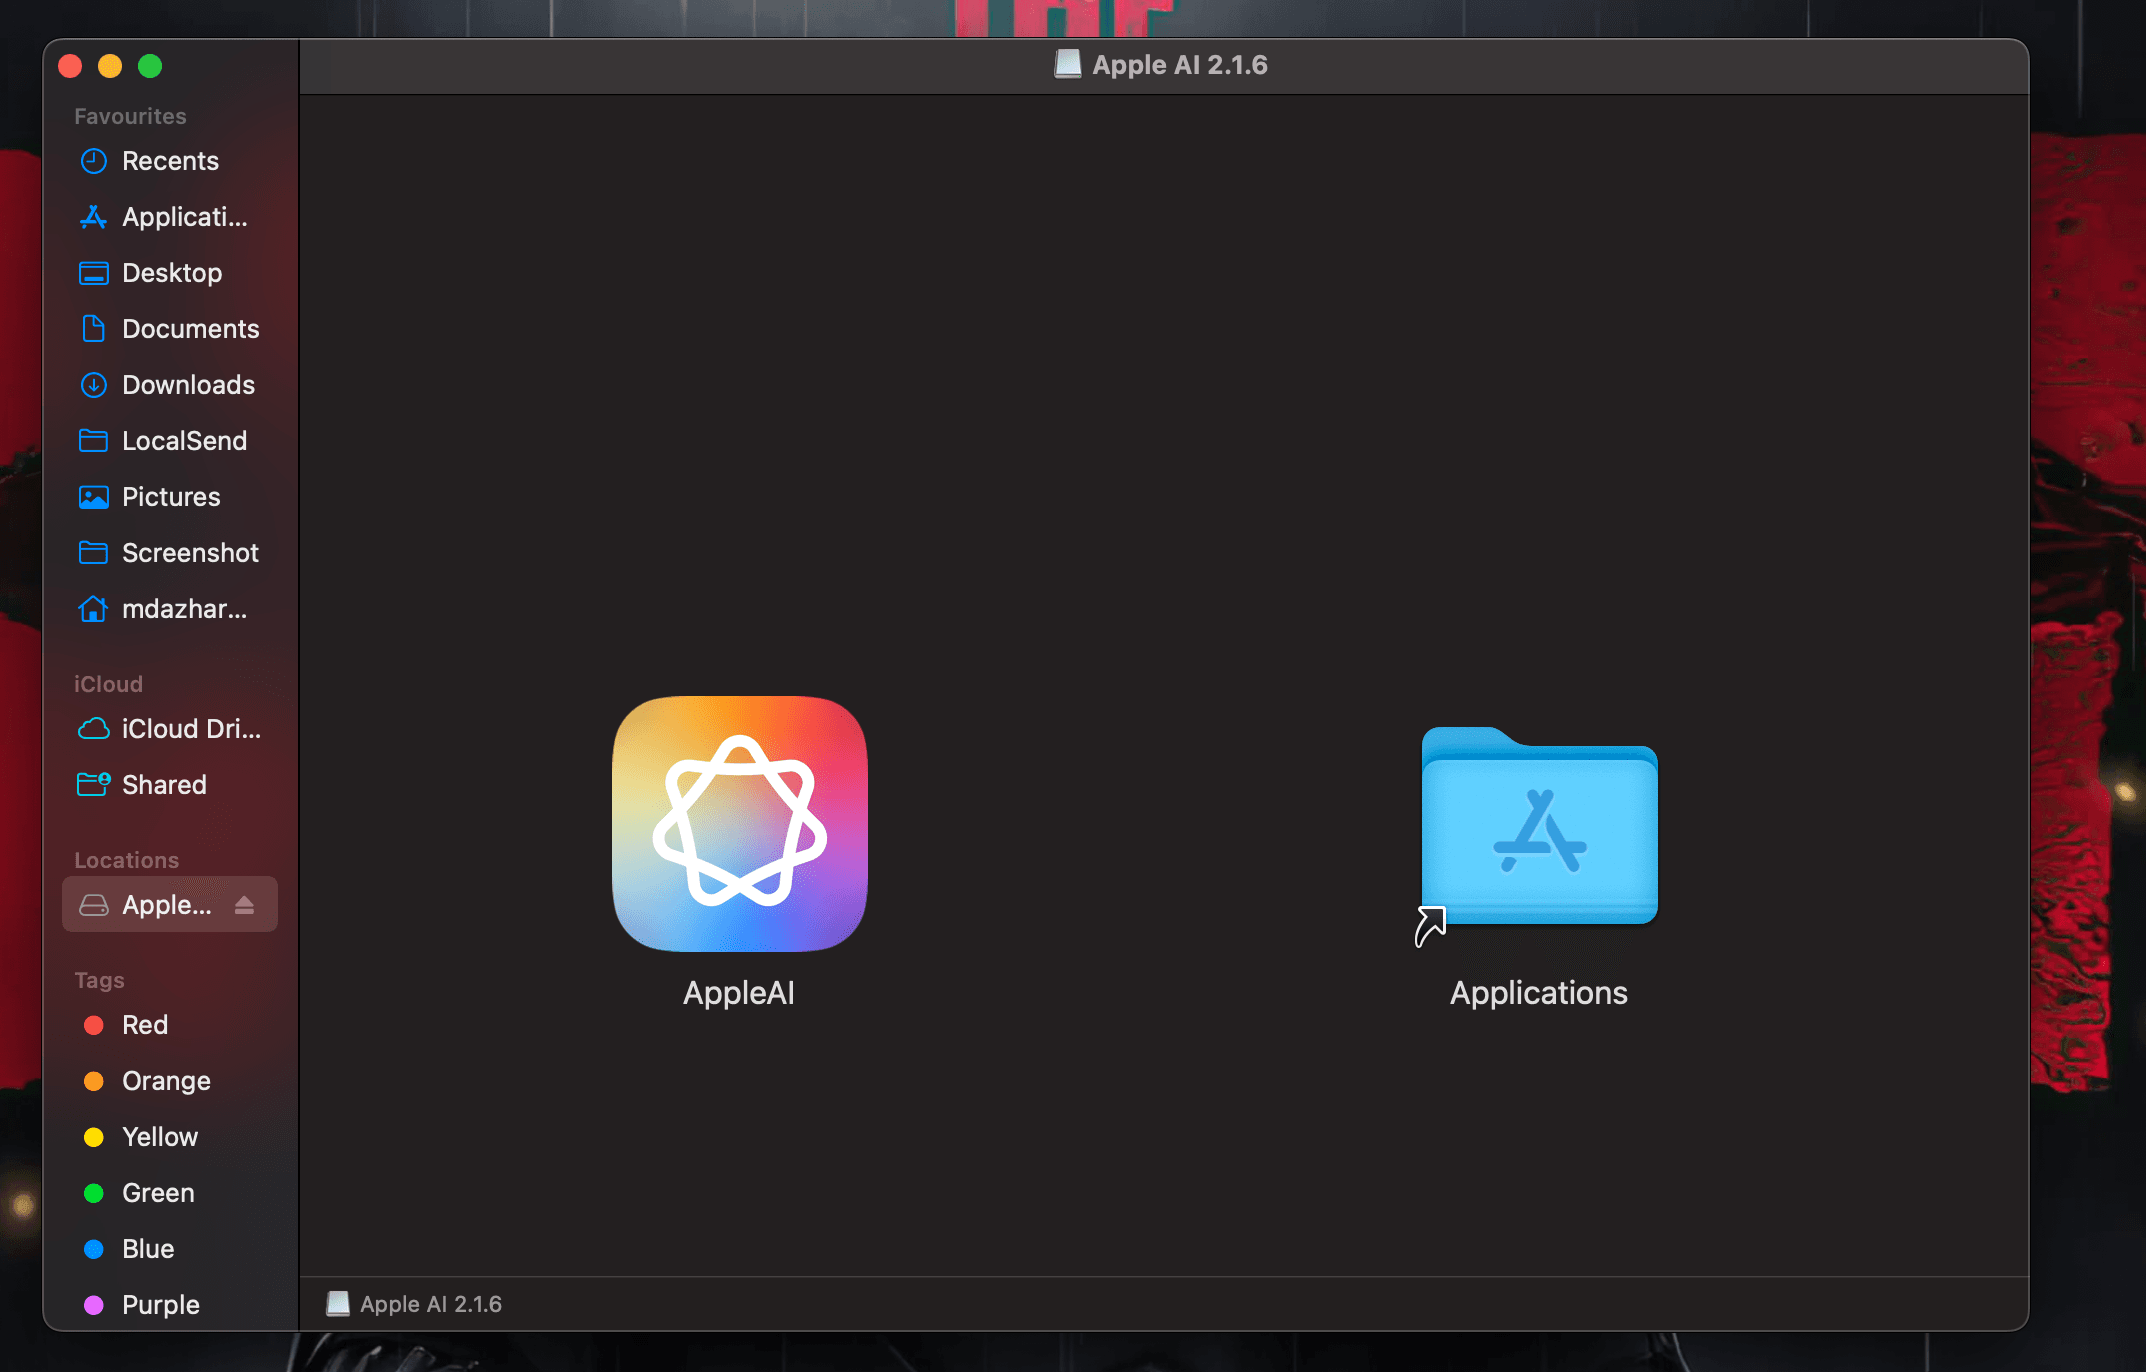Viewport: 2146px width, 1372px height.
Task: Open the Shared iCloud section
Action: (164, 785)
